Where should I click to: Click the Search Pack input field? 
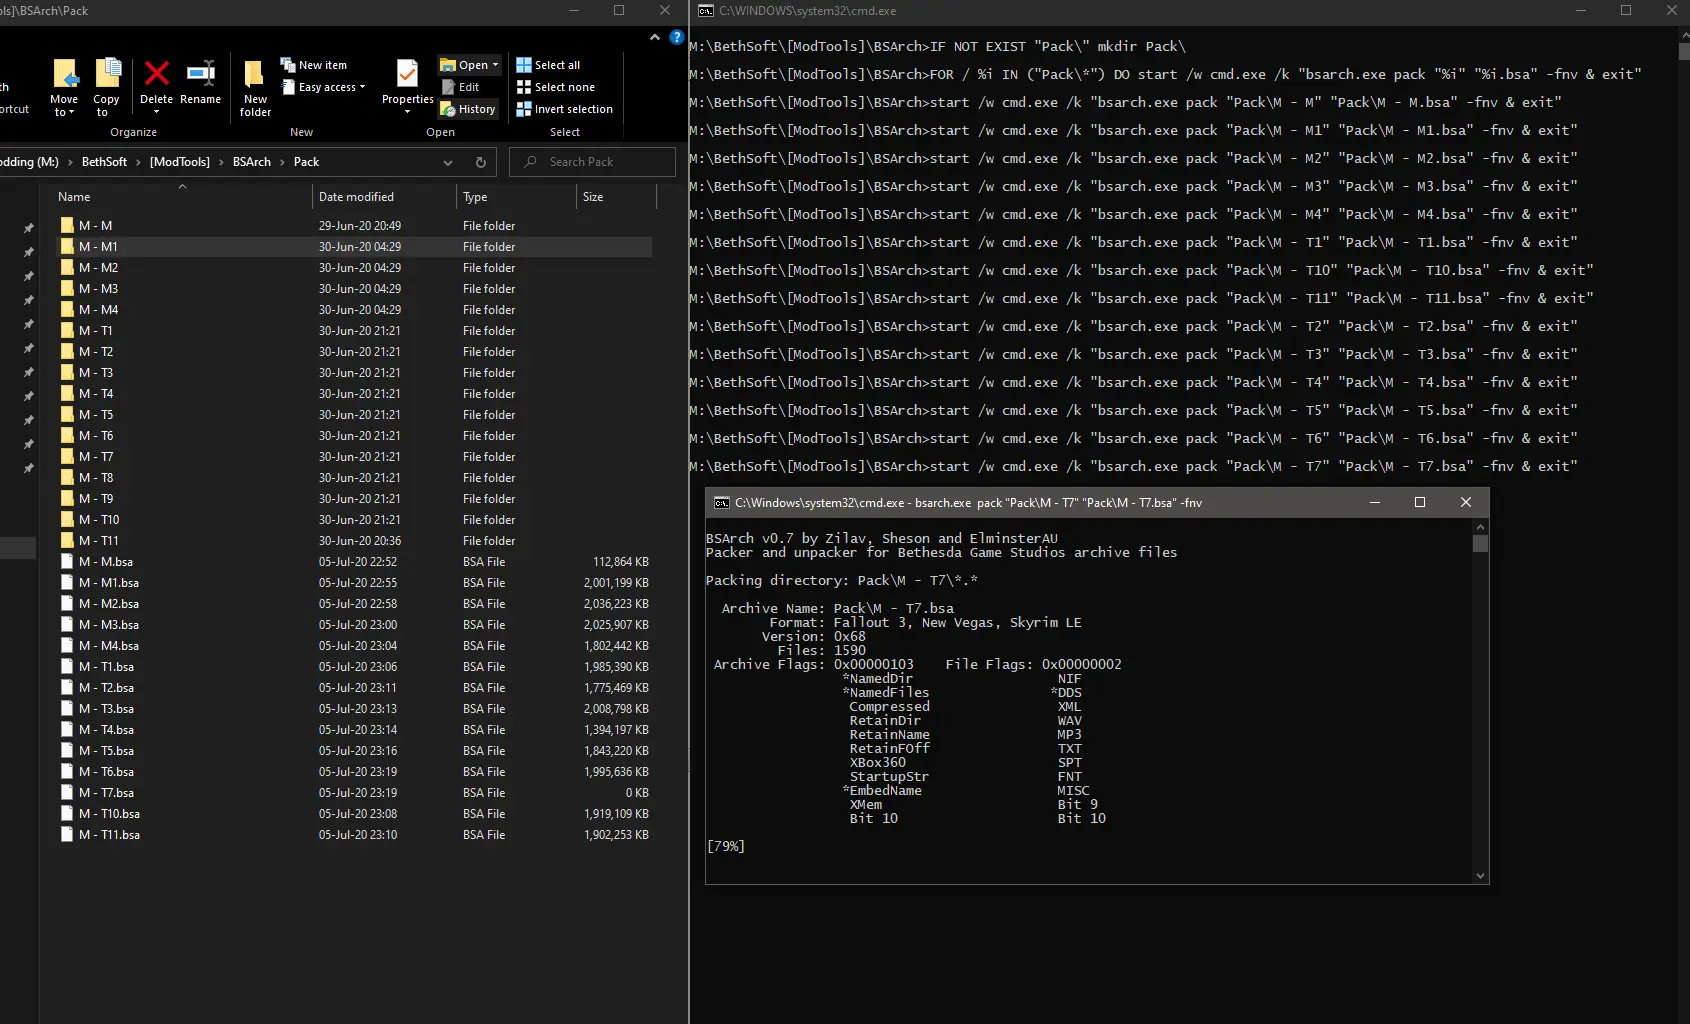click(x=592, y=162)
